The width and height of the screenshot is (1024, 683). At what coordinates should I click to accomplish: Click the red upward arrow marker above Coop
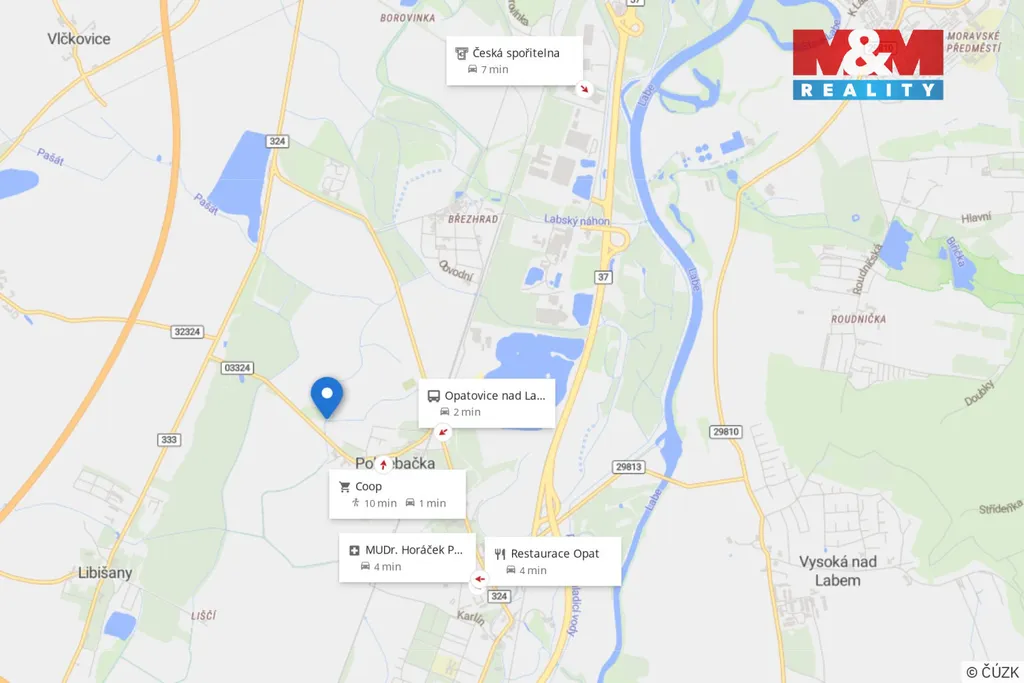coord(383,465)
